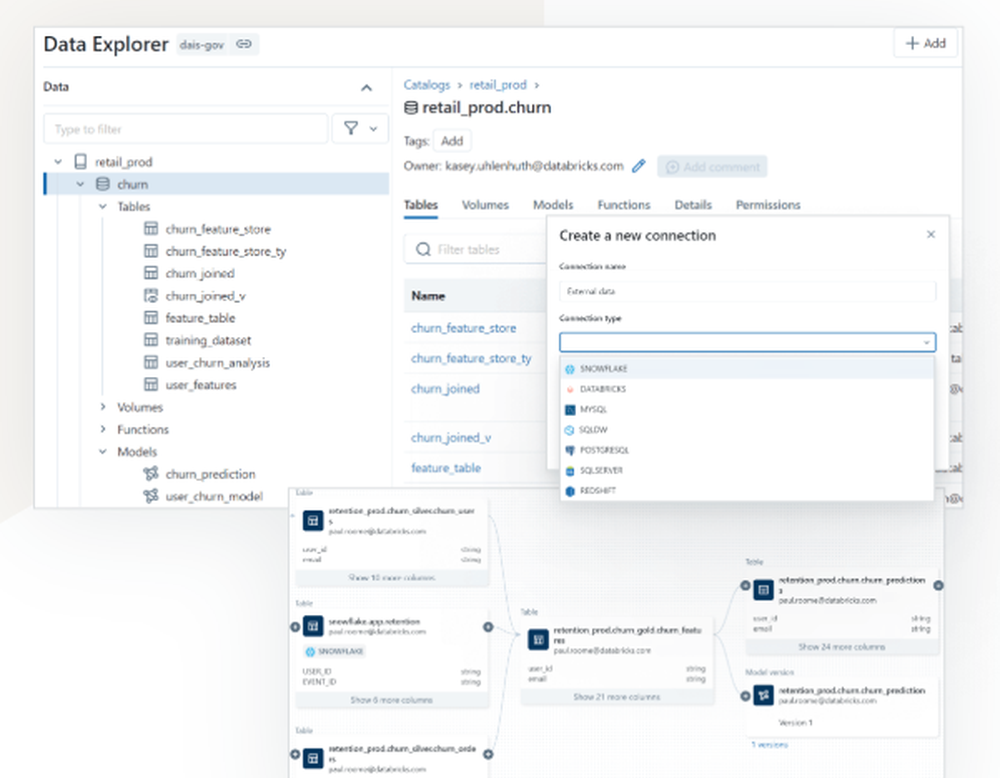Expand upstream of the Model version lineage node
The width and height of the screenshot is (1000, 778).
[745, 696]
